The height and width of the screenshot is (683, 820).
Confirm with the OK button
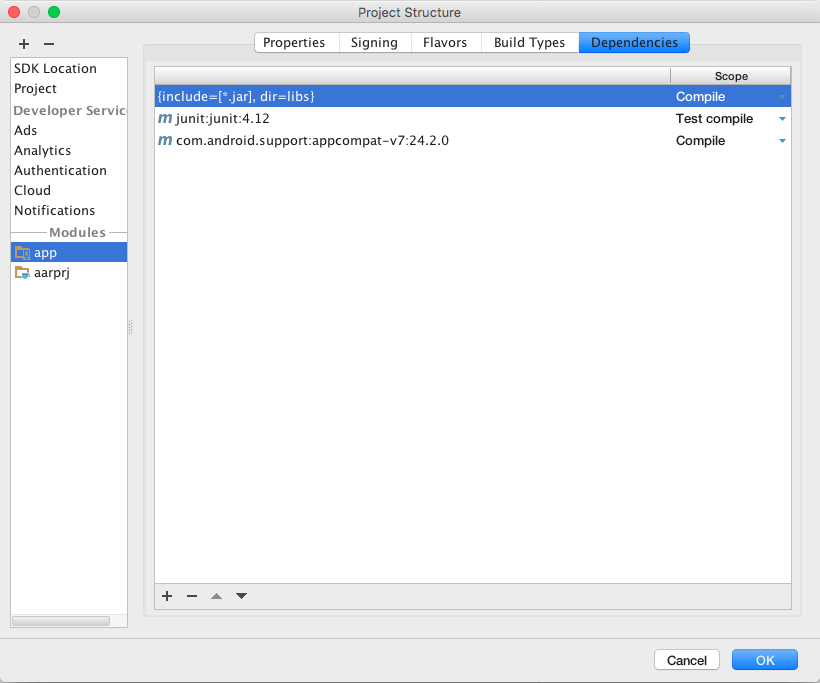click(x=765, y=660)
